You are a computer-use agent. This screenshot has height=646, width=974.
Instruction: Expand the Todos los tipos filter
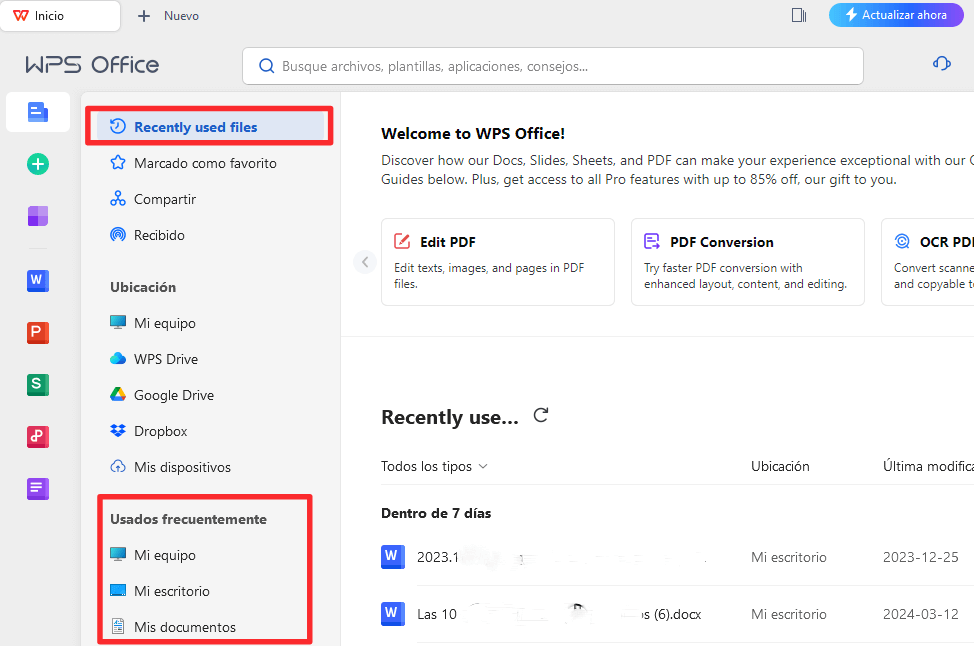coord(434,466)
